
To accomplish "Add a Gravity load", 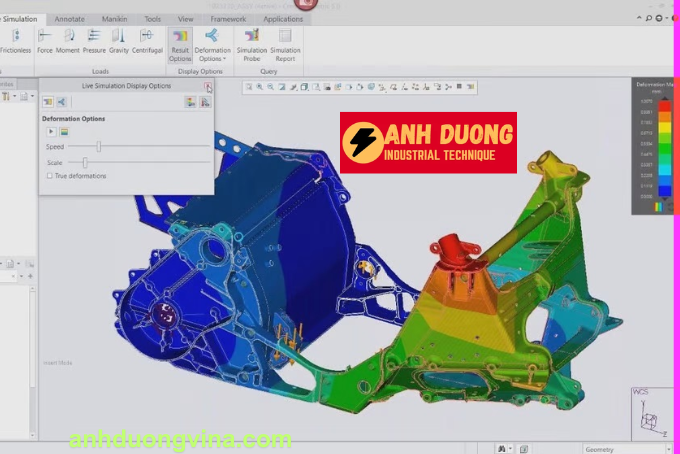I will tap(119, 39).
